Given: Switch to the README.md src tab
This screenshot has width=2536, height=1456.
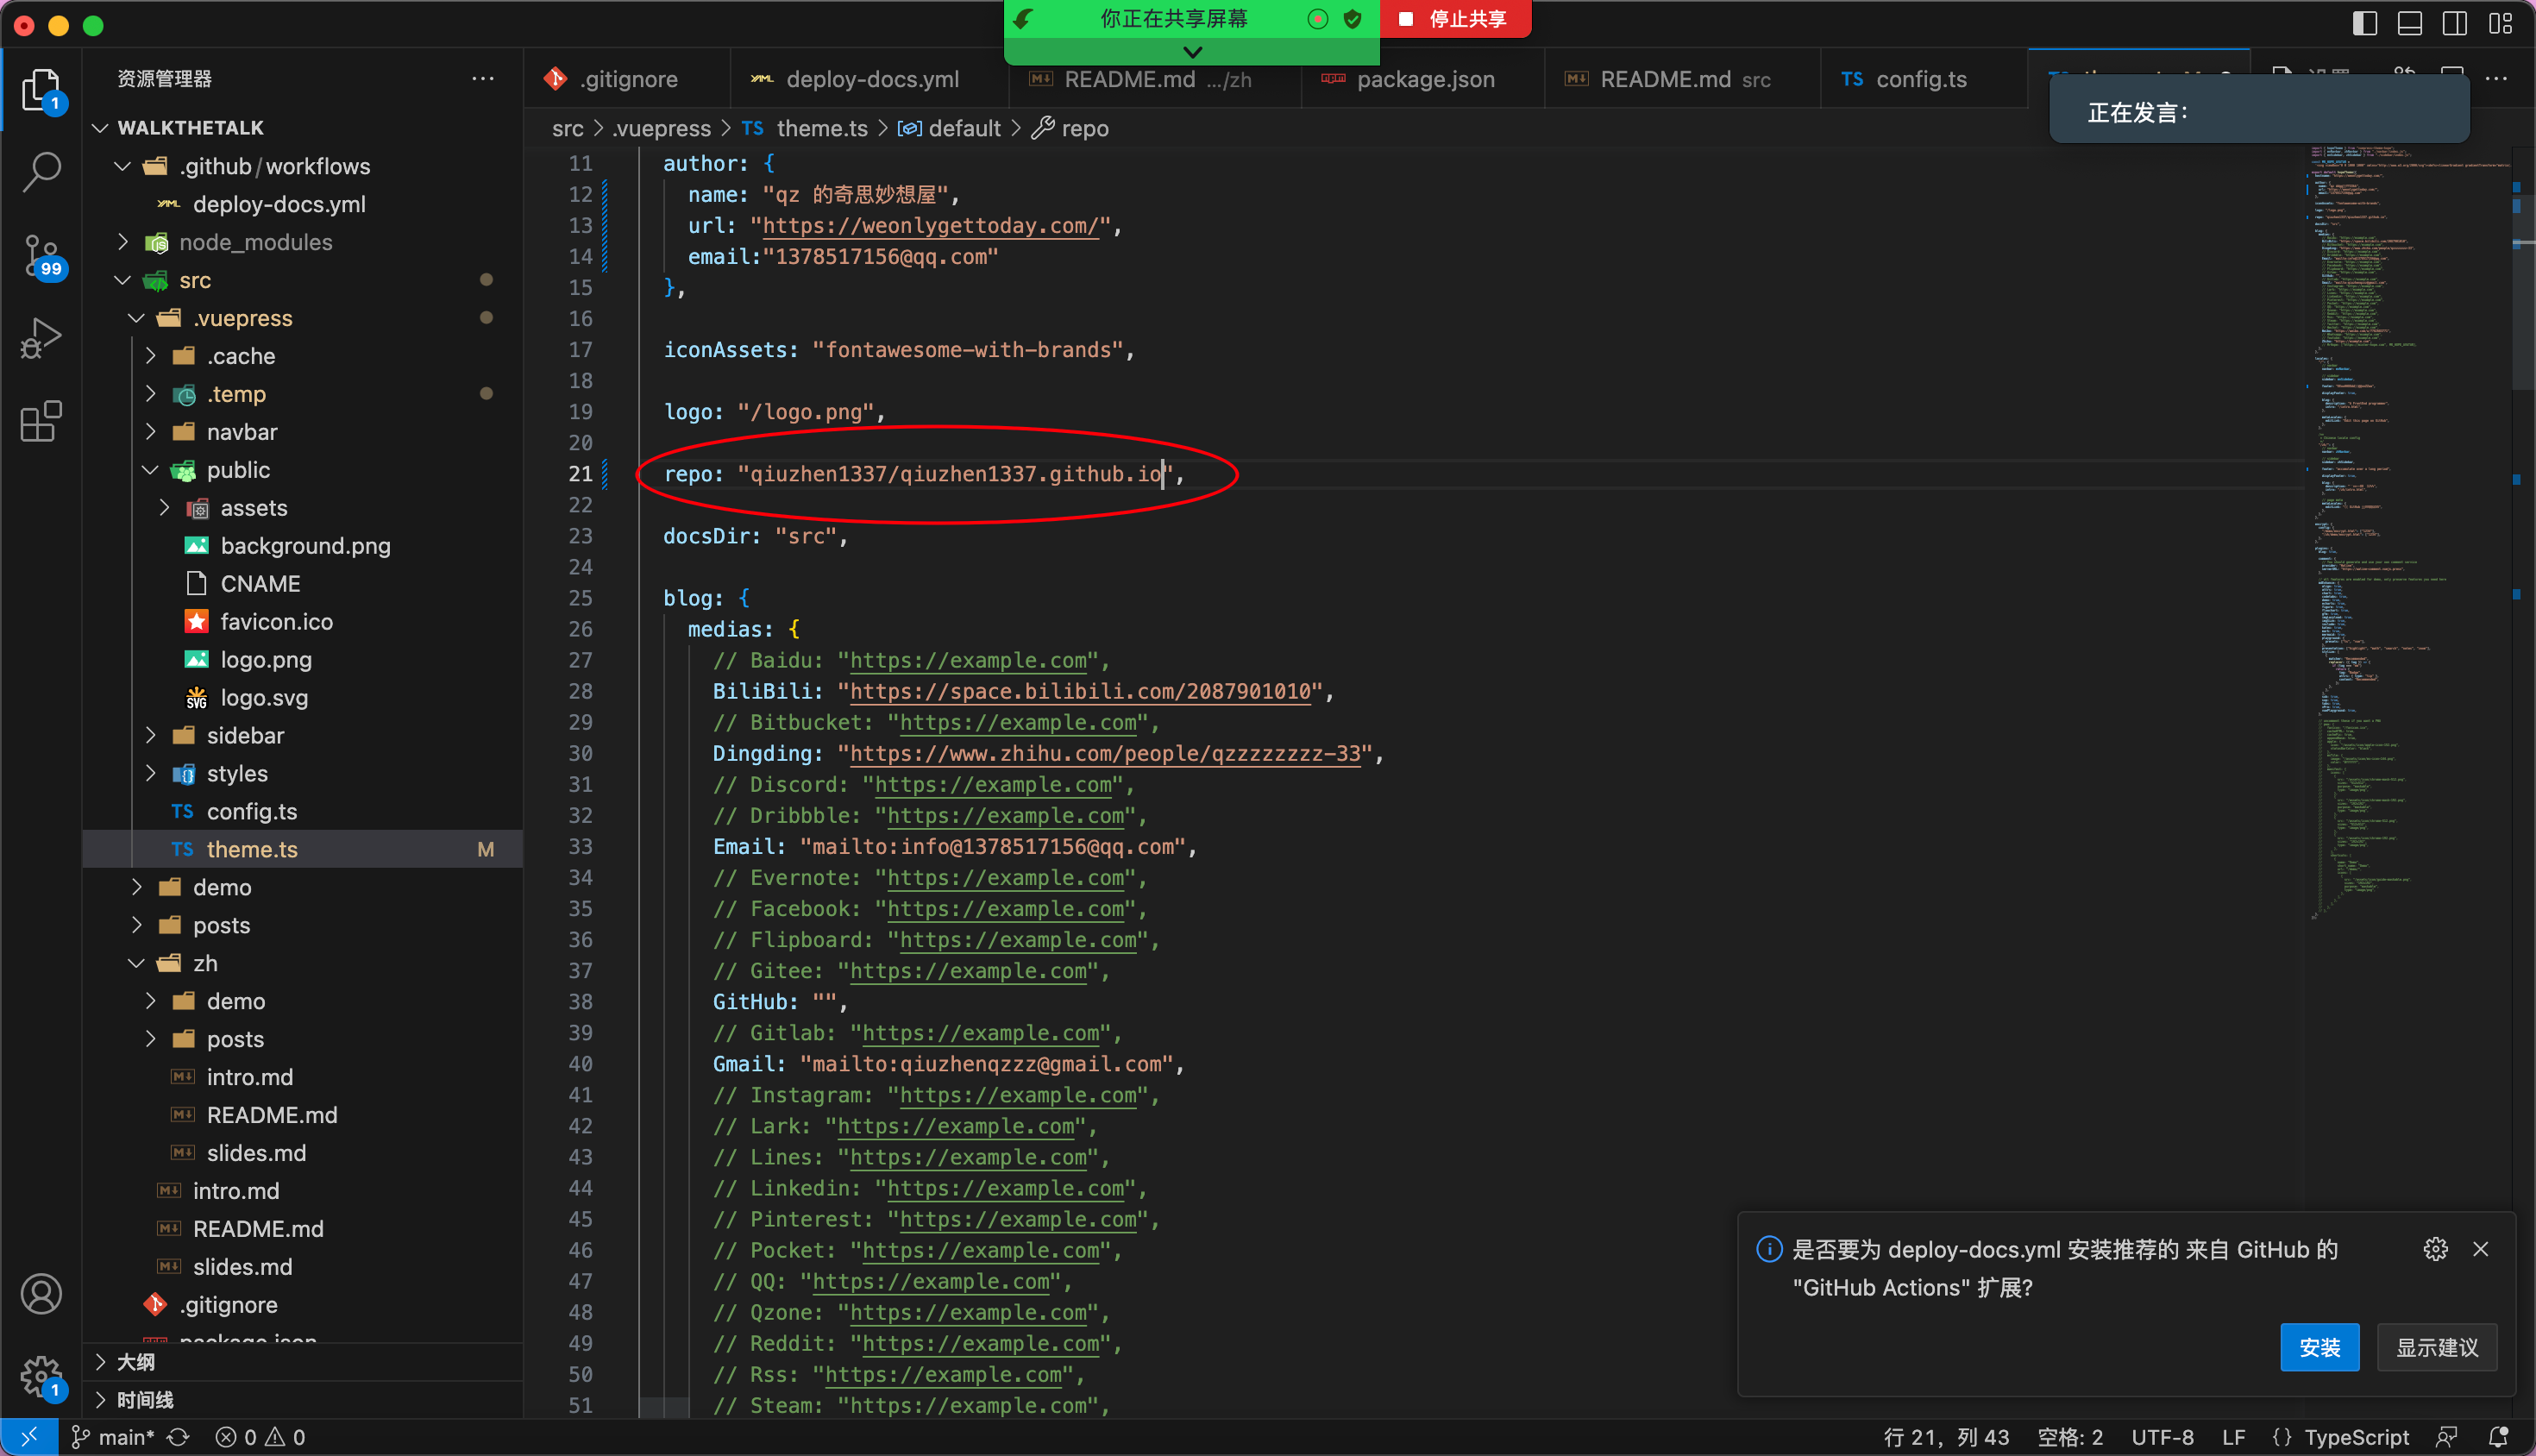Looking at the screenshot, I should pos(1683,79).
